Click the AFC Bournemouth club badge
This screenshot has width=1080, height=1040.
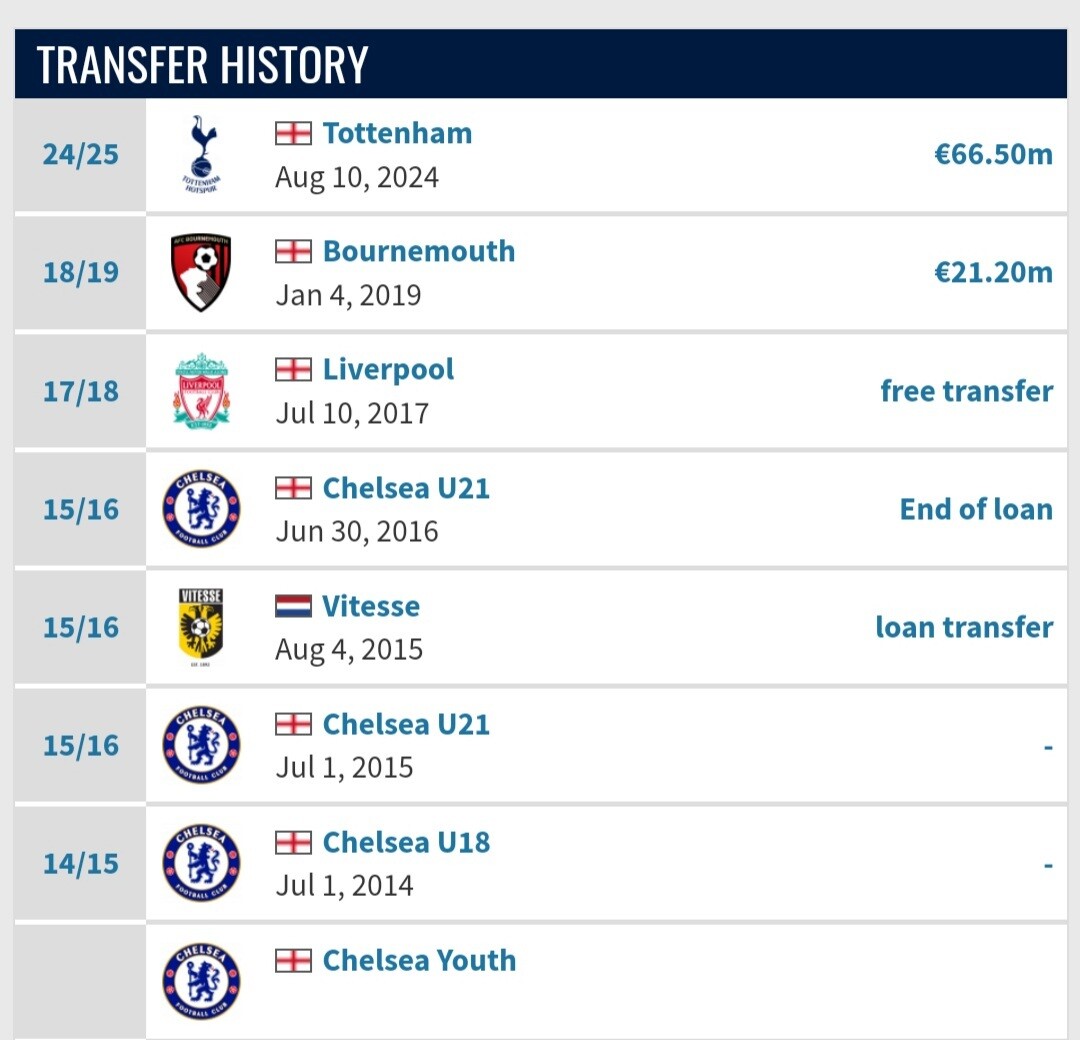(x=201, y=273)
